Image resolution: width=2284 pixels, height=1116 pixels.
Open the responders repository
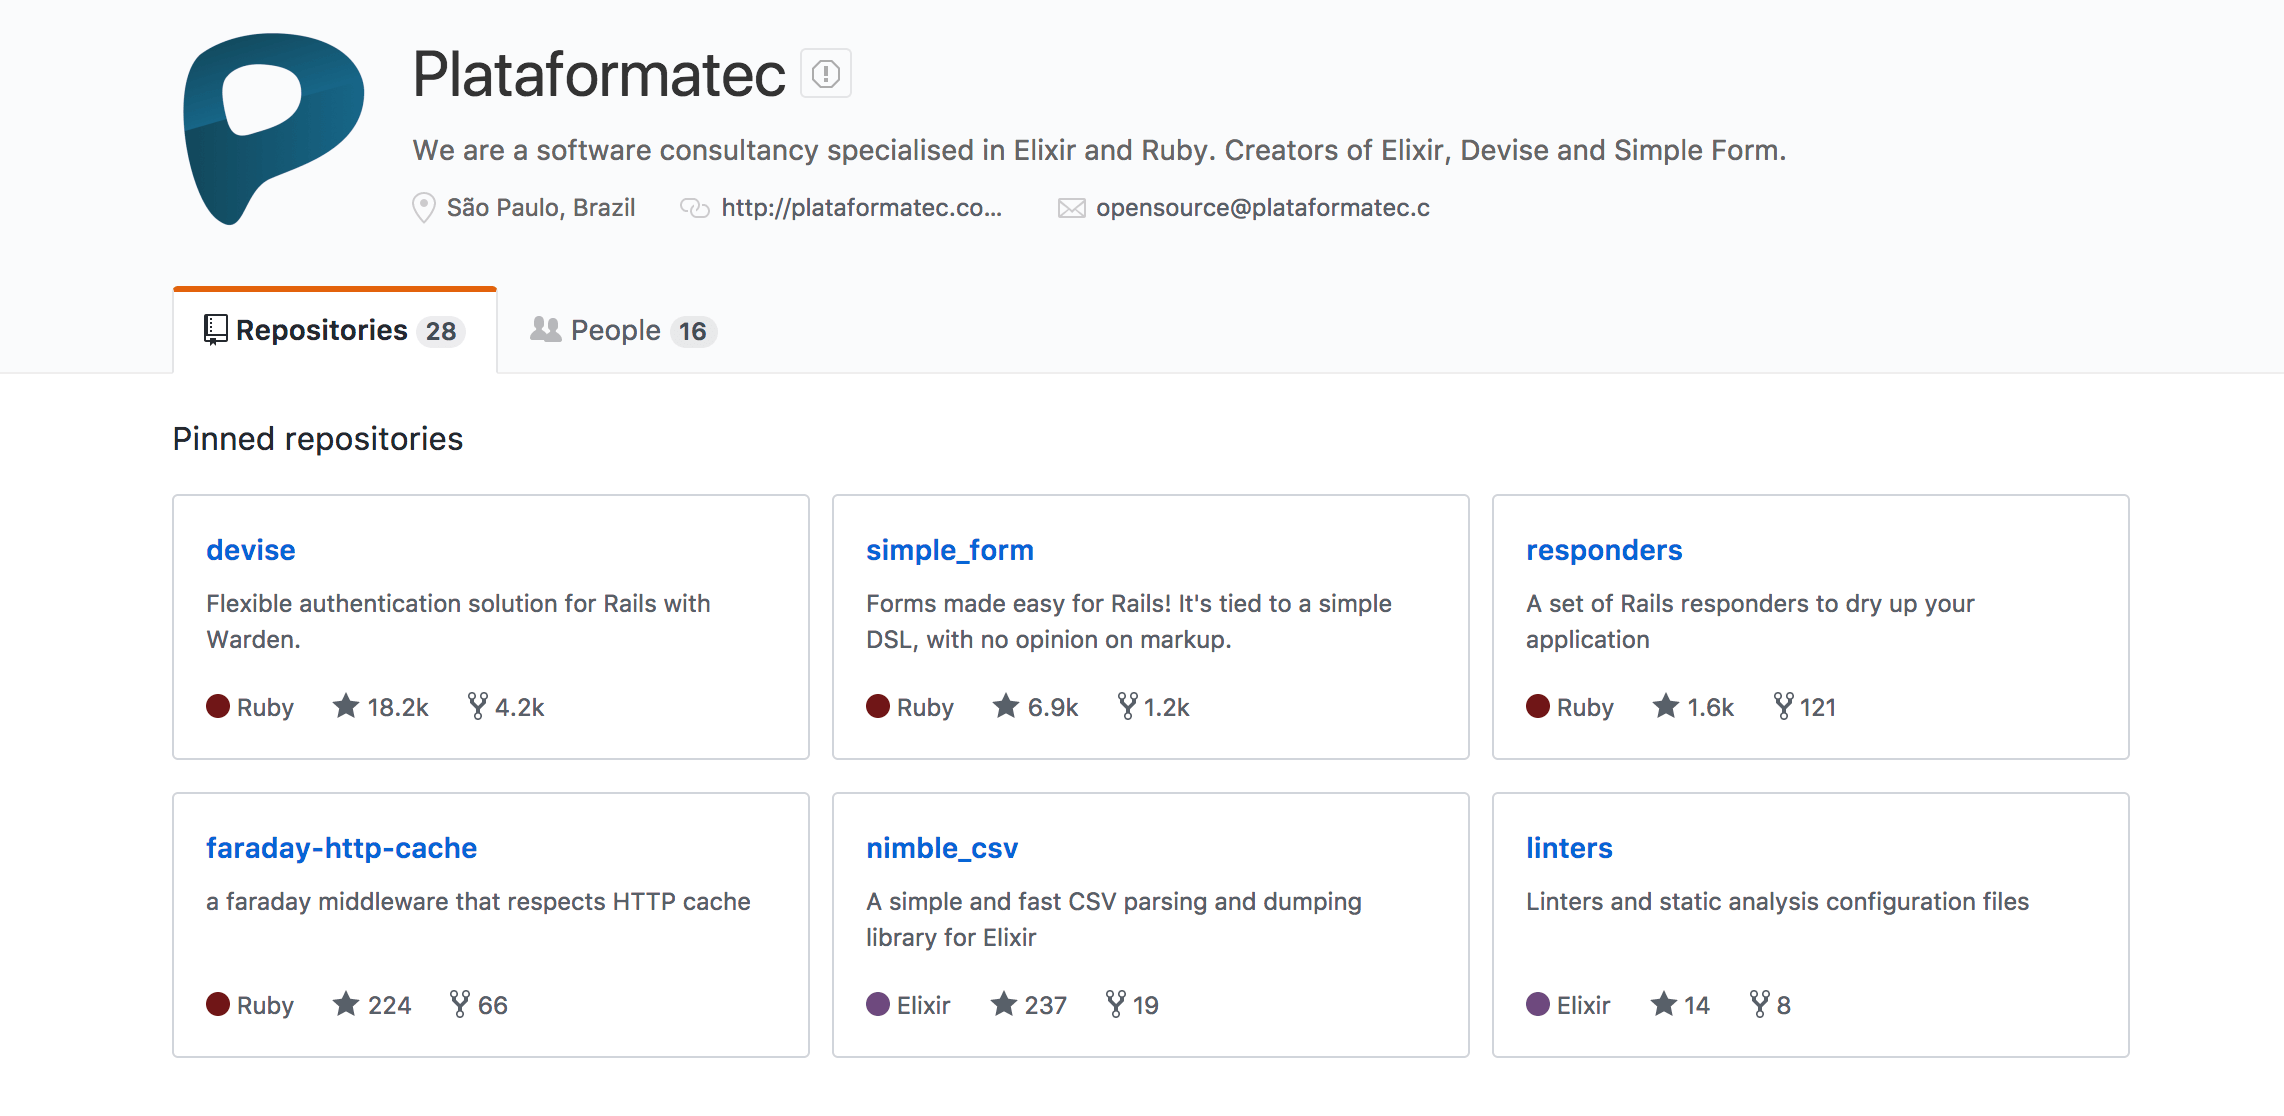click(x=1604, y=550)
